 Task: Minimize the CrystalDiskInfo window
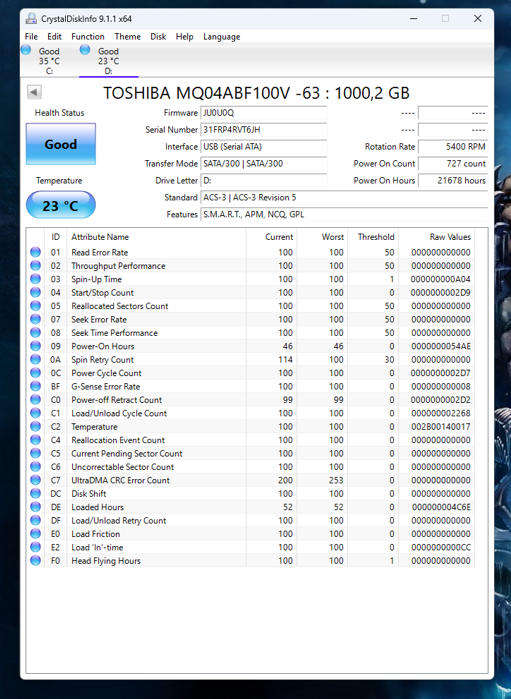tap(414, 19)
